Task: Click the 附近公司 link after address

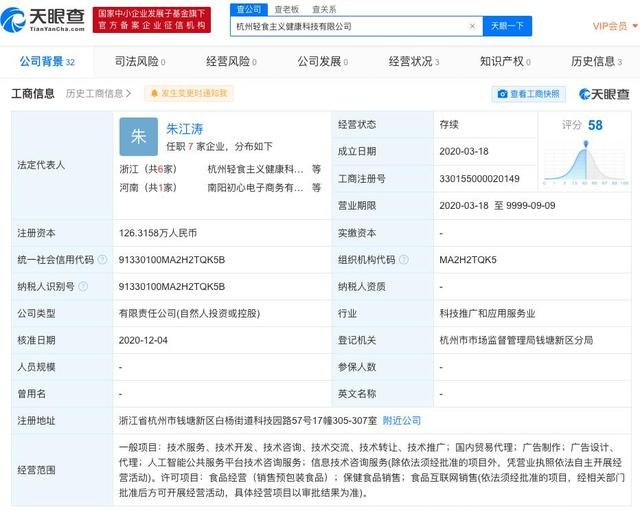Action: click(x=403, y=421)
